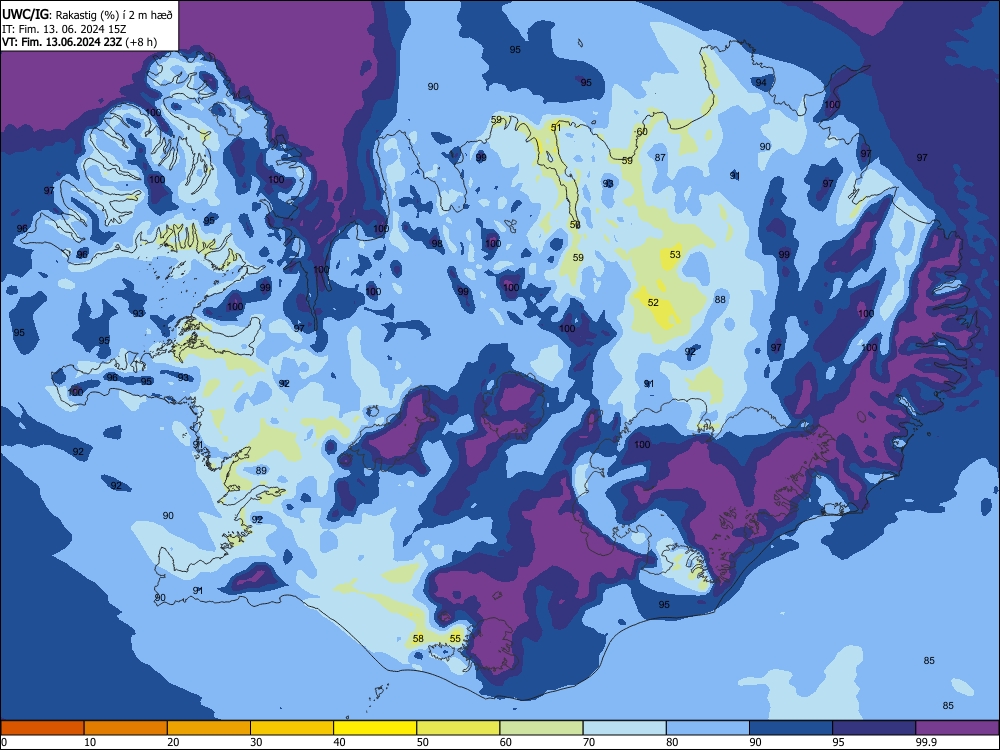
Task: Click the pale blue 70–80 legend swatch
Action: coord(624,728)
